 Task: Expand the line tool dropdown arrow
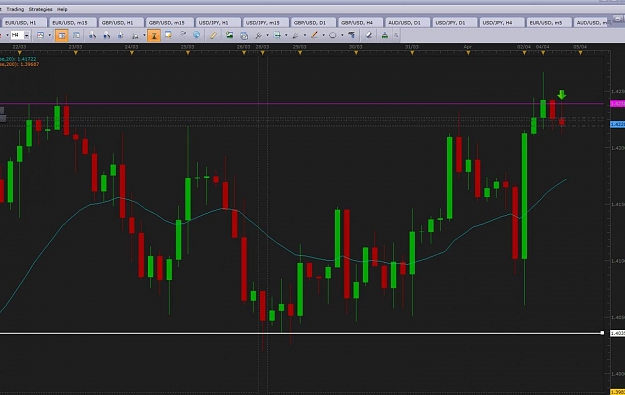[323, 35]
